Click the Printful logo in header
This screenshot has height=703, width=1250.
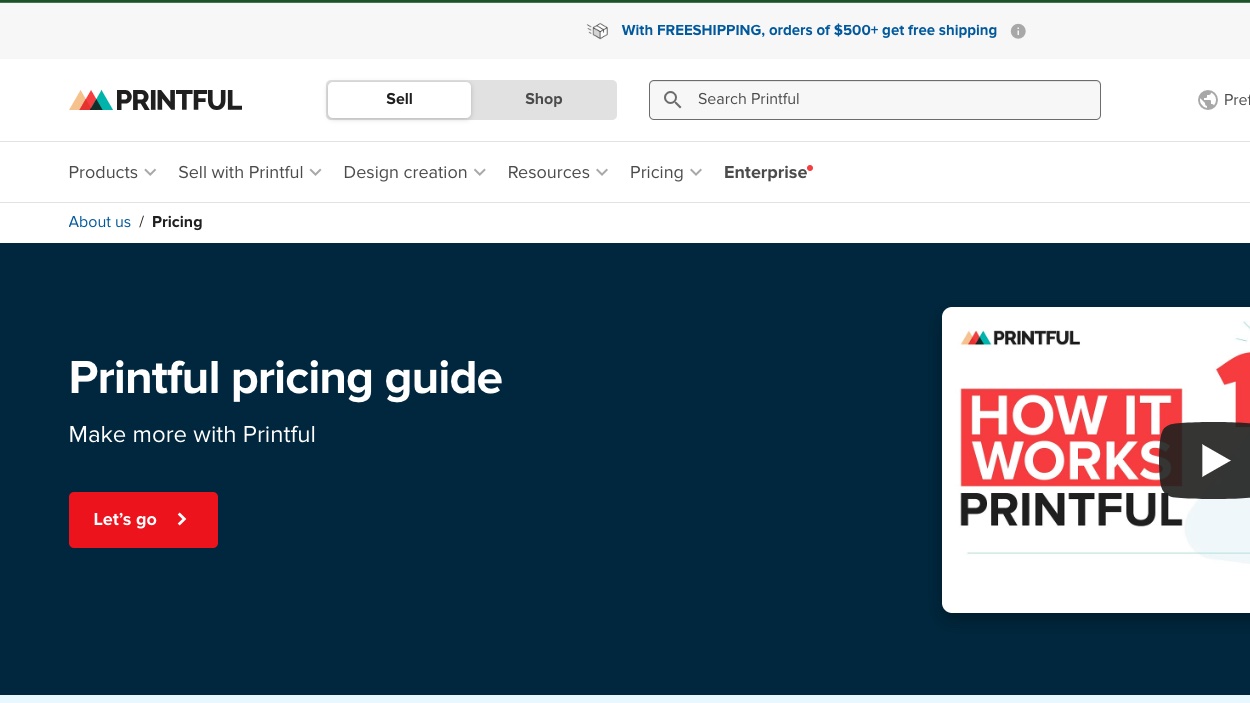pyautogui.click(x=155, y=100)
